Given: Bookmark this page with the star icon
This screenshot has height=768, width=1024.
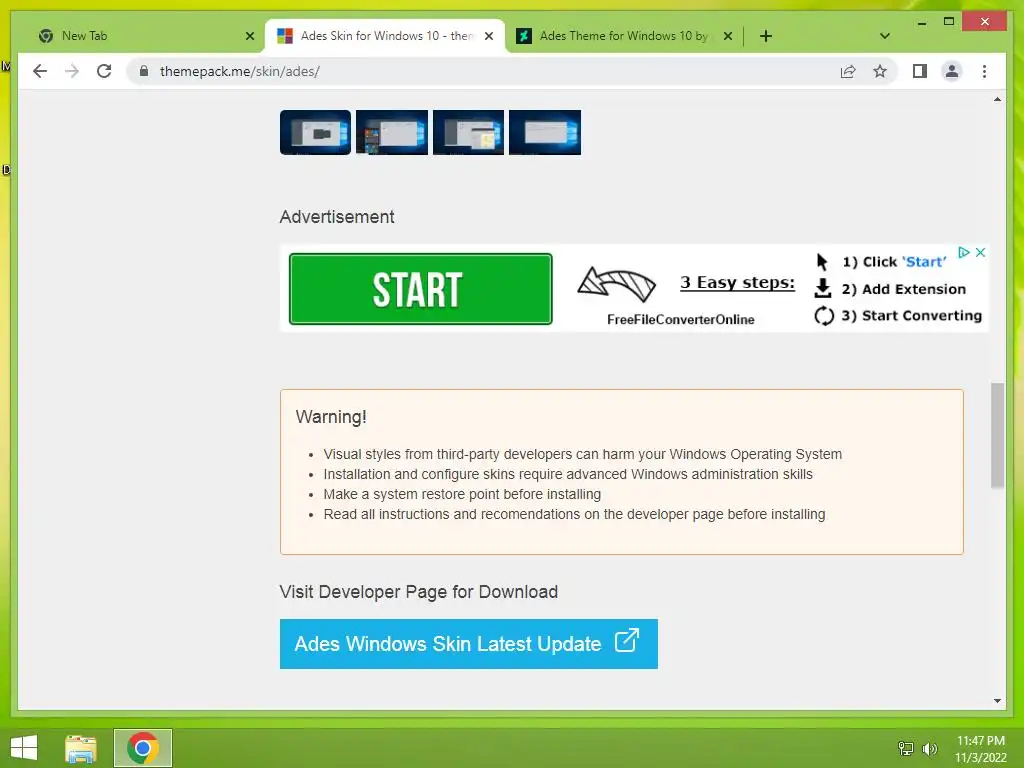Looking at the screenshot, I should pyautogui.click(x=880, y=71).
